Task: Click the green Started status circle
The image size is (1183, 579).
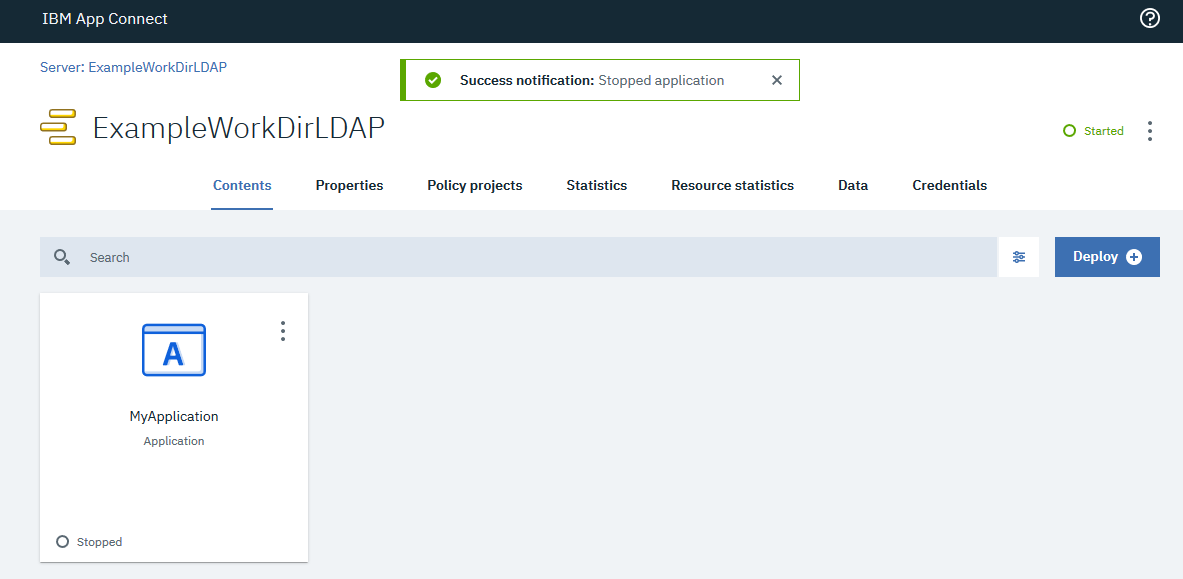Action: [x=1068, y=131]
